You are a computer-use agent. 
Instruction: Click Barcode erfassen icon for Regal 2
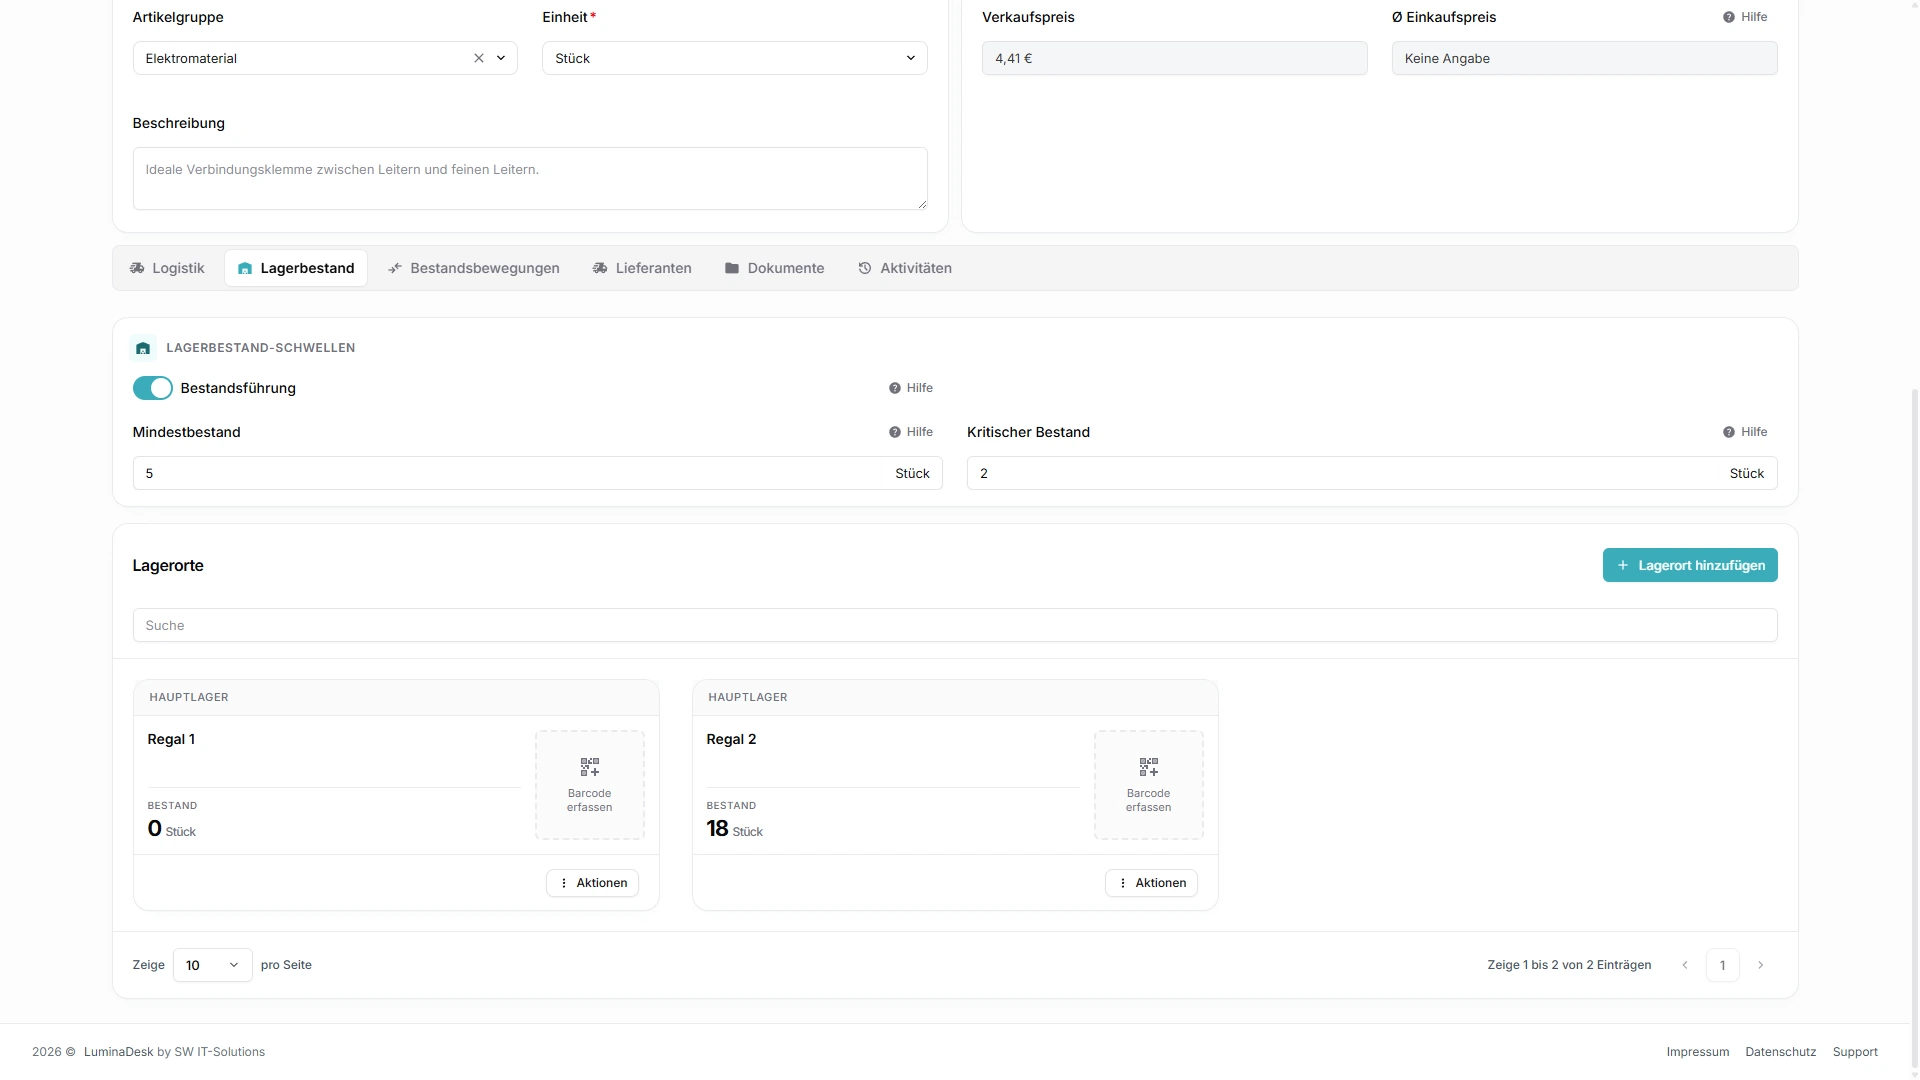pyautogui.click(x=1149, y=767)
